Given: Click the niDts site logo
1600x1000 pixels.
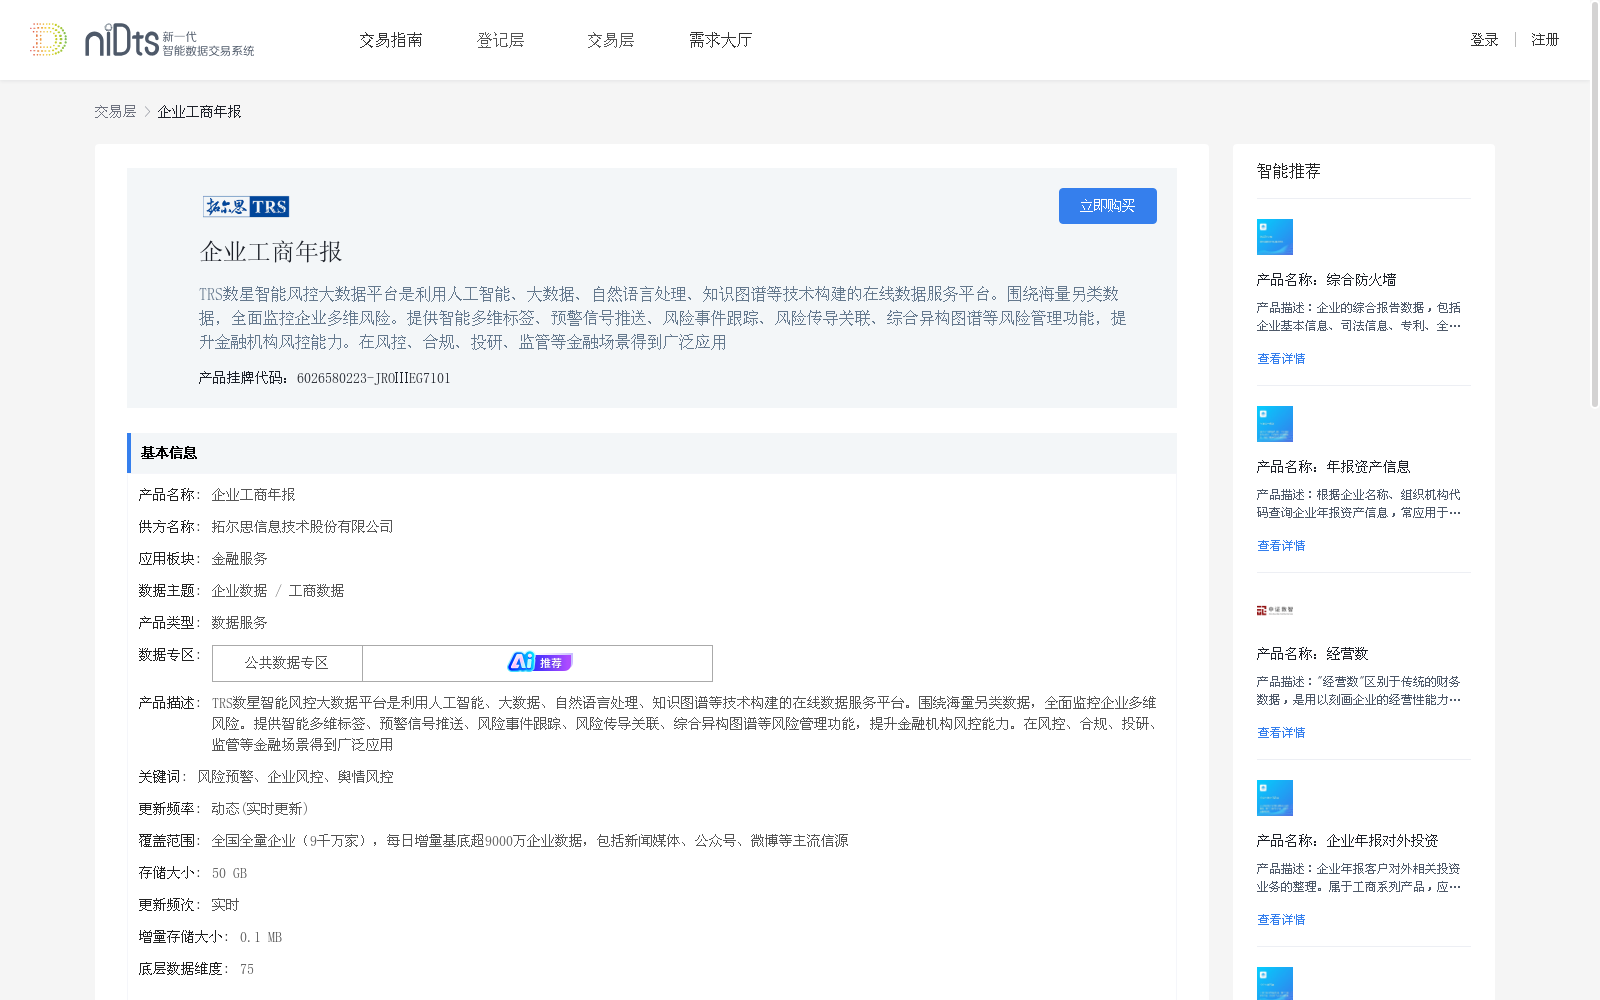Looking at the screenshot, I should click(x=142, y=40).
